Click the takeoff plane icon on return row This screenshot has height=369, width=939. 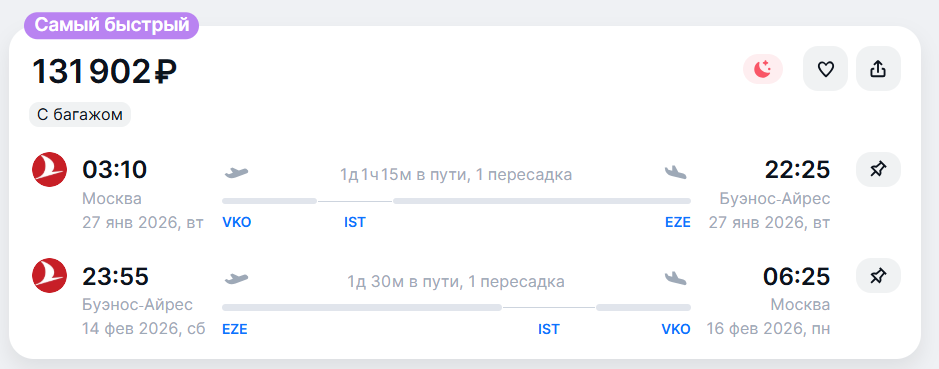click(236, 279)
